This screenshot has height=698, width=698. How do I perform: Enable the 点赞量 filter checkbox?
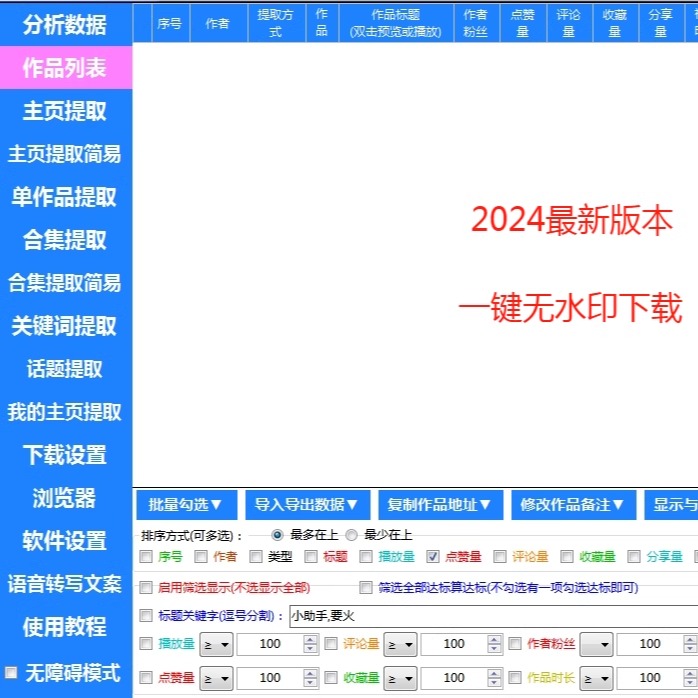point(146,678)
